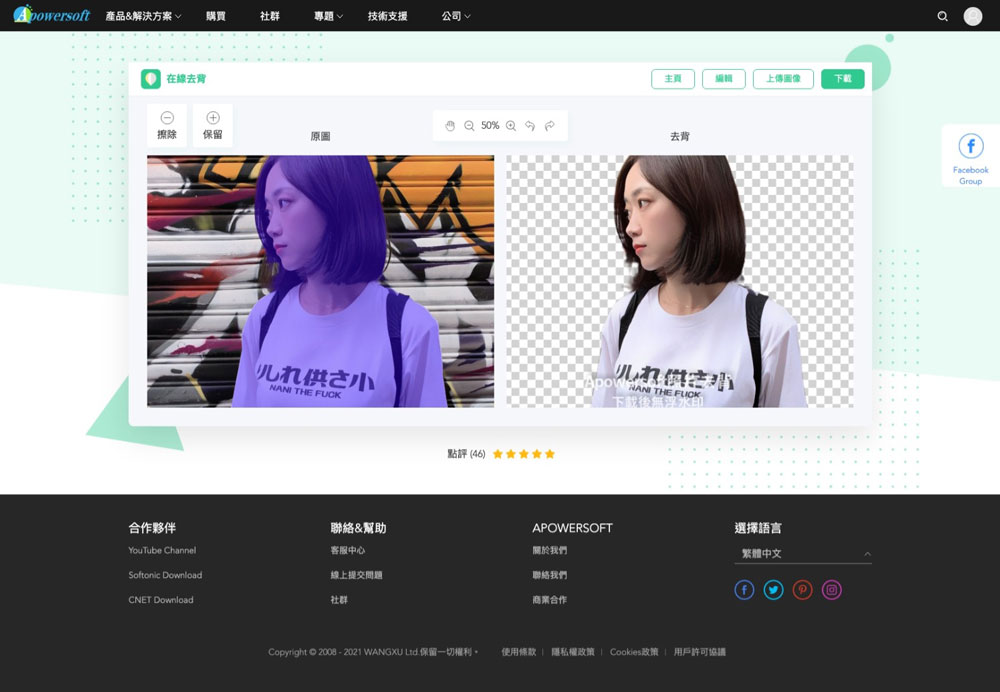Go to the 購買 menu item

point(216,16)
